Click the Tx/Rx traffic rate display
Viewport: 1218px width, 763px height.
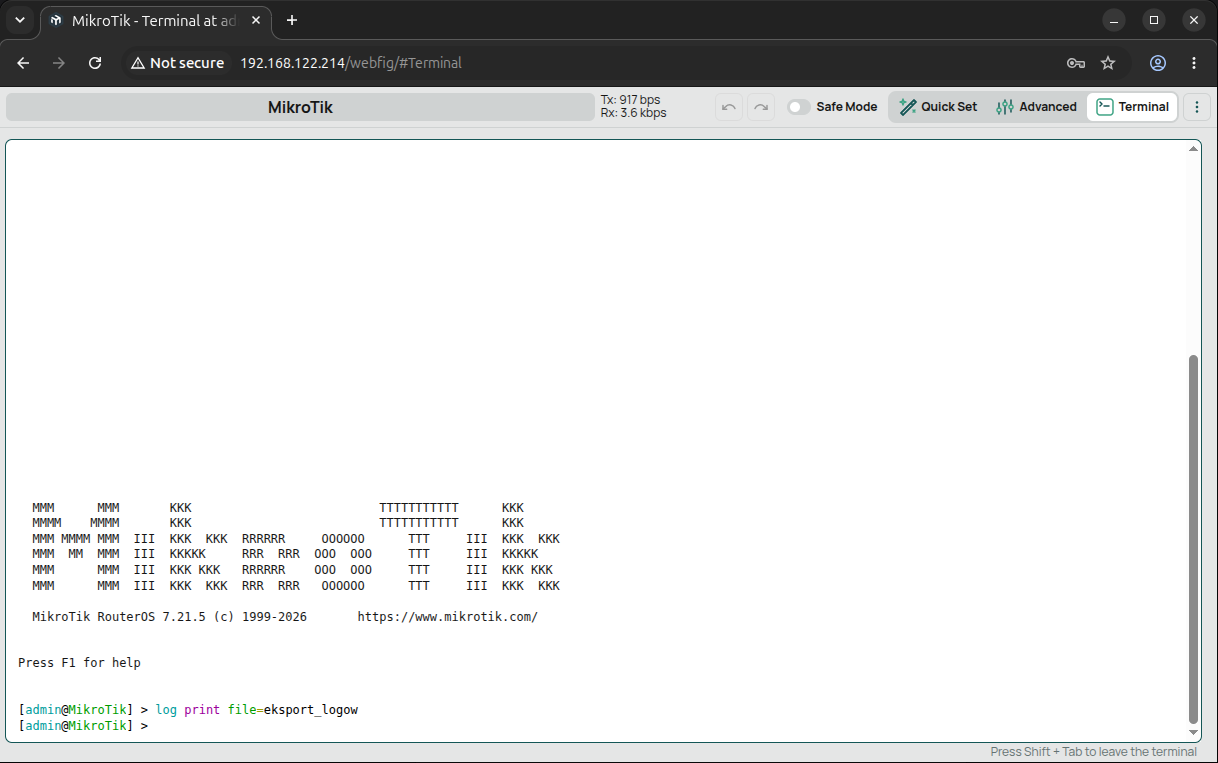[x=633, y=107]
